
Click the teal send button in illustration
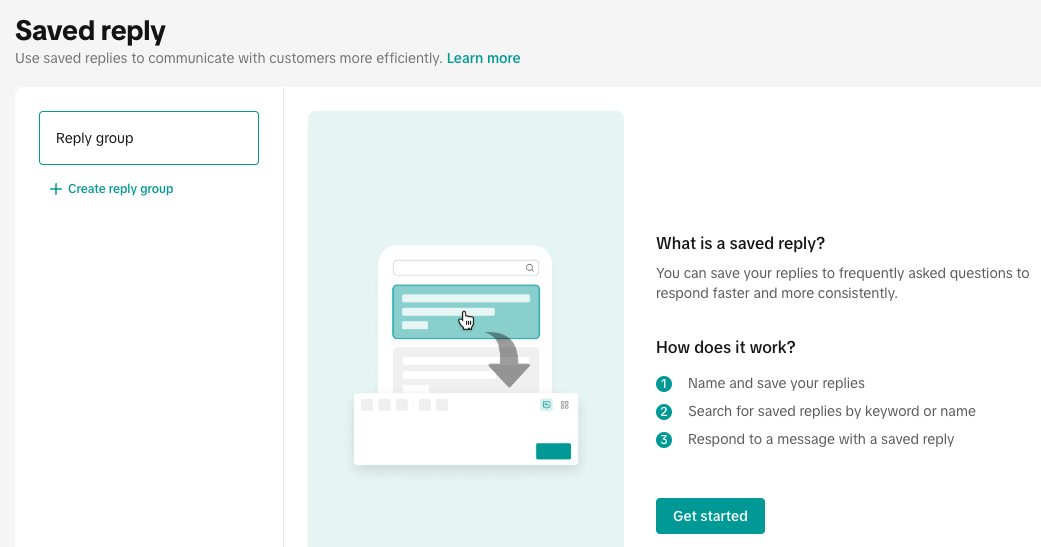click(553, 451)
